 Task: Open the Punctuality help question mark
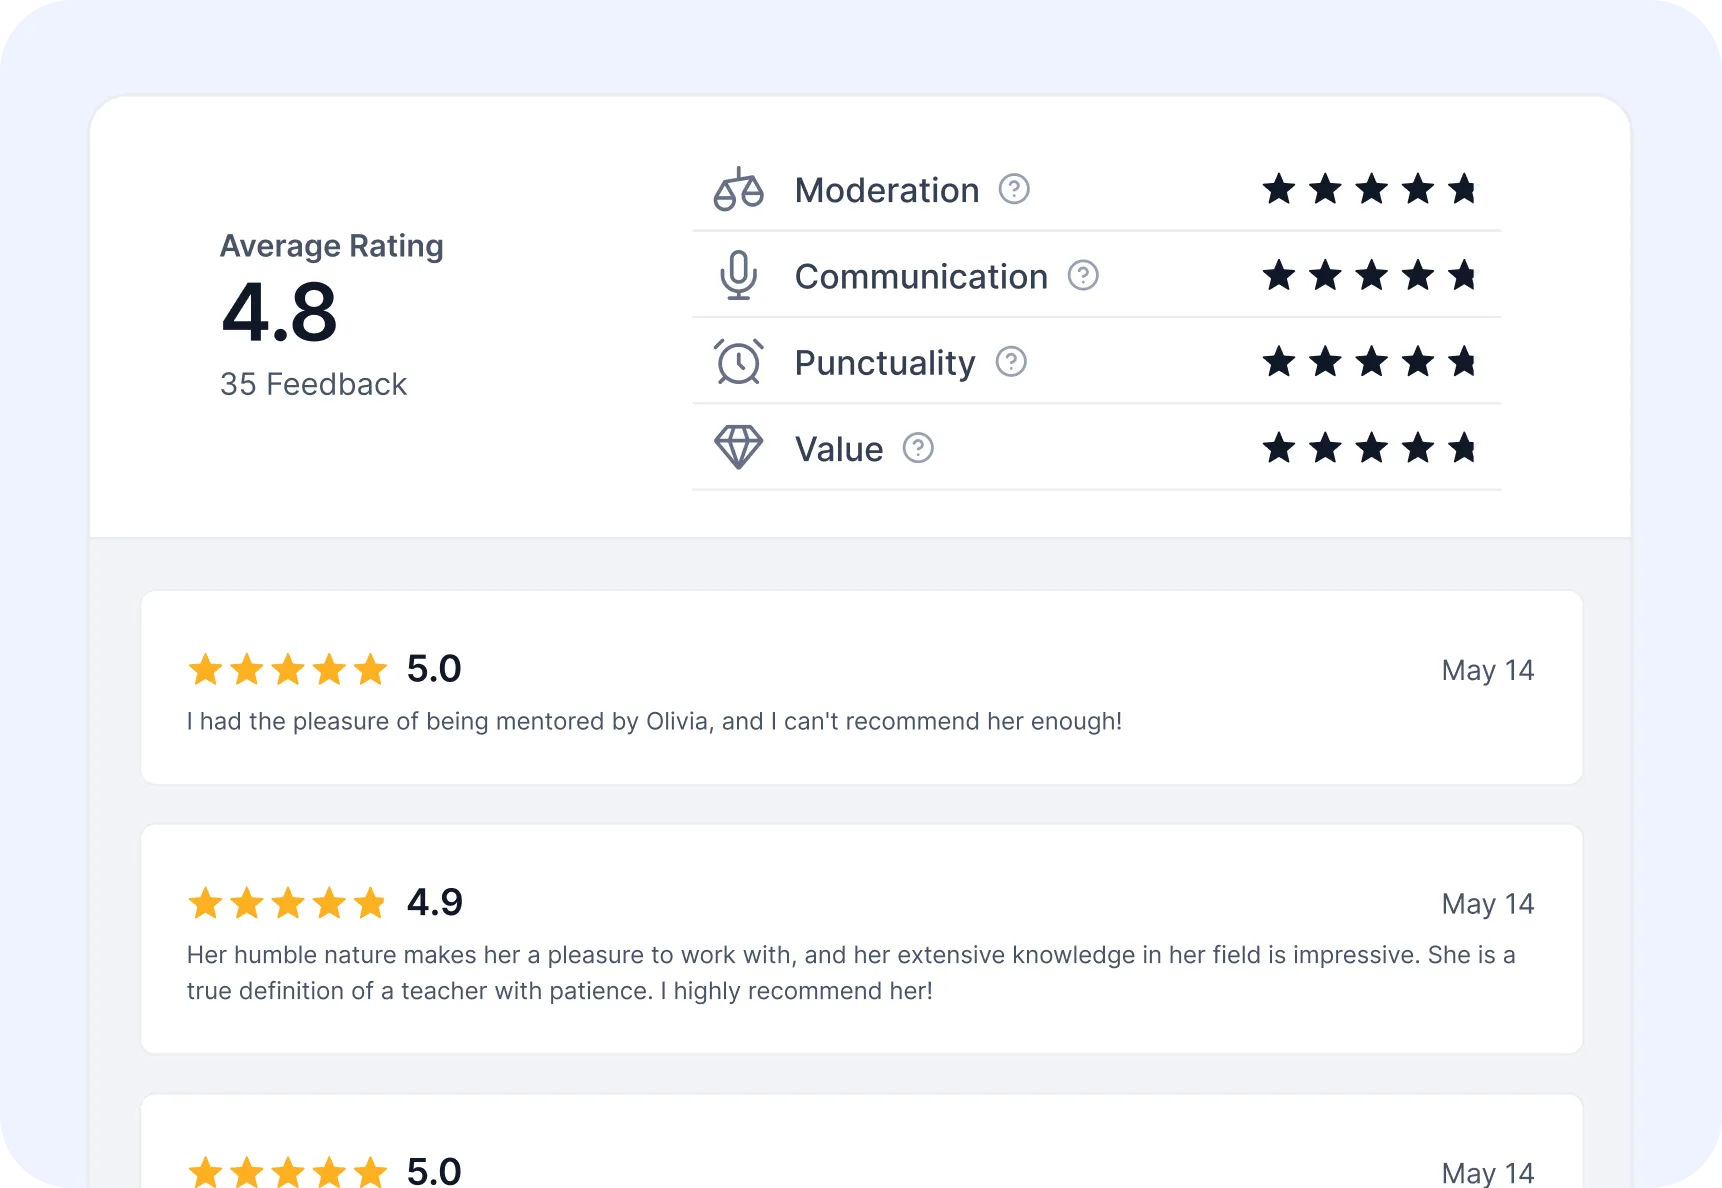1011,362
